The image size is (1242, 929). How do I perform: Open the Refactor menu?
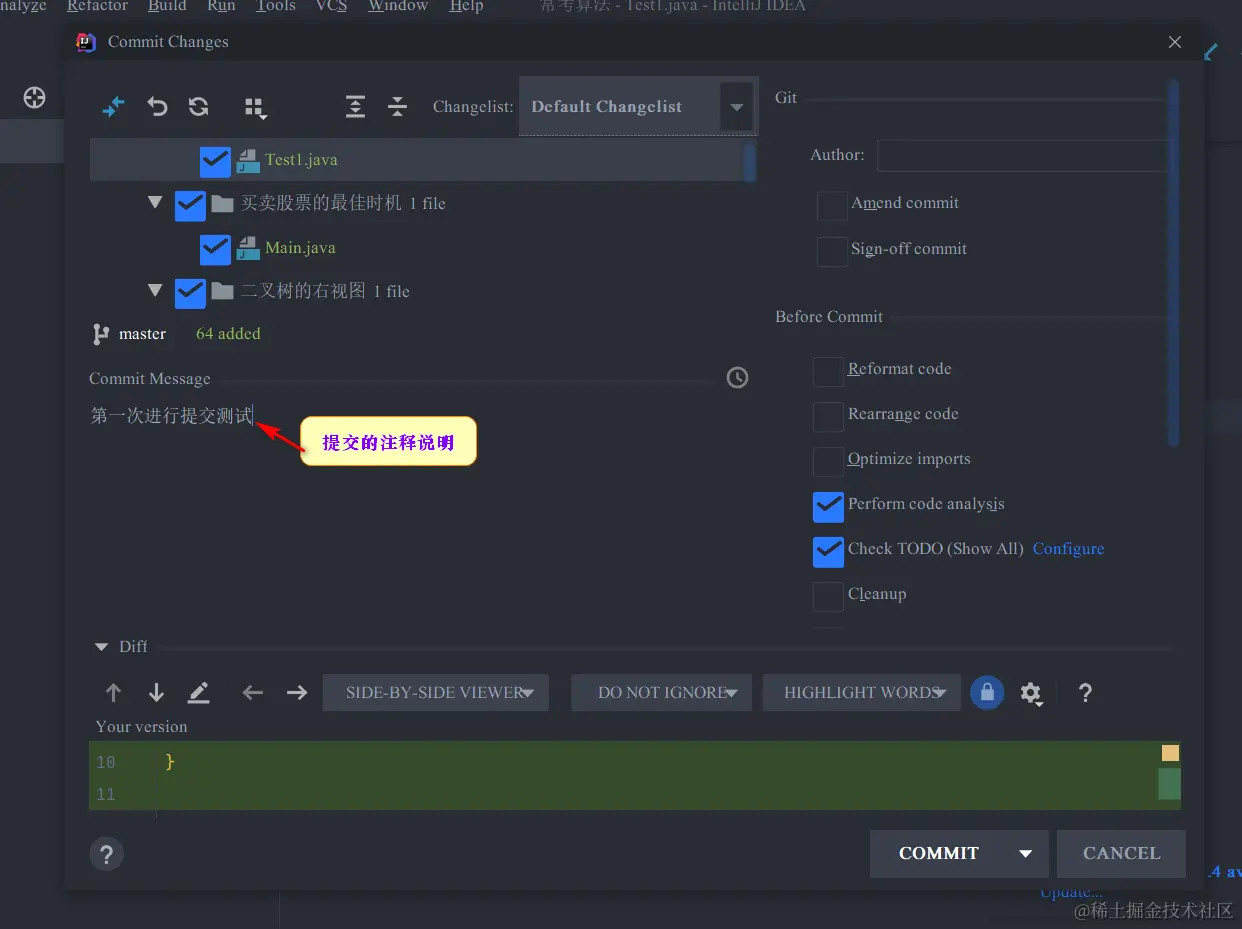pos(97,6)
